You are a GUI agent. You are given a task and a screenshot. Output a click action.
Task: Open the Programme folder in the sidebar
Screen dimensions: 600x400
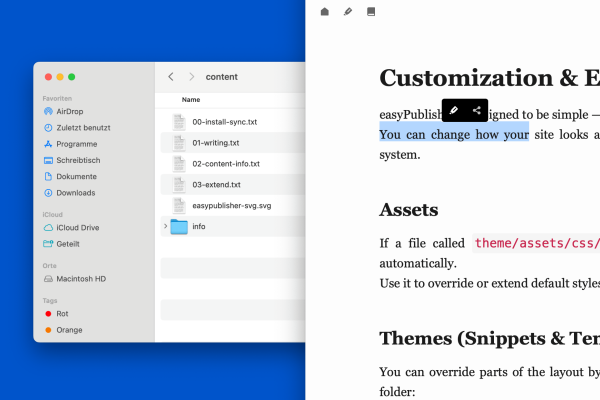point(76,144)
